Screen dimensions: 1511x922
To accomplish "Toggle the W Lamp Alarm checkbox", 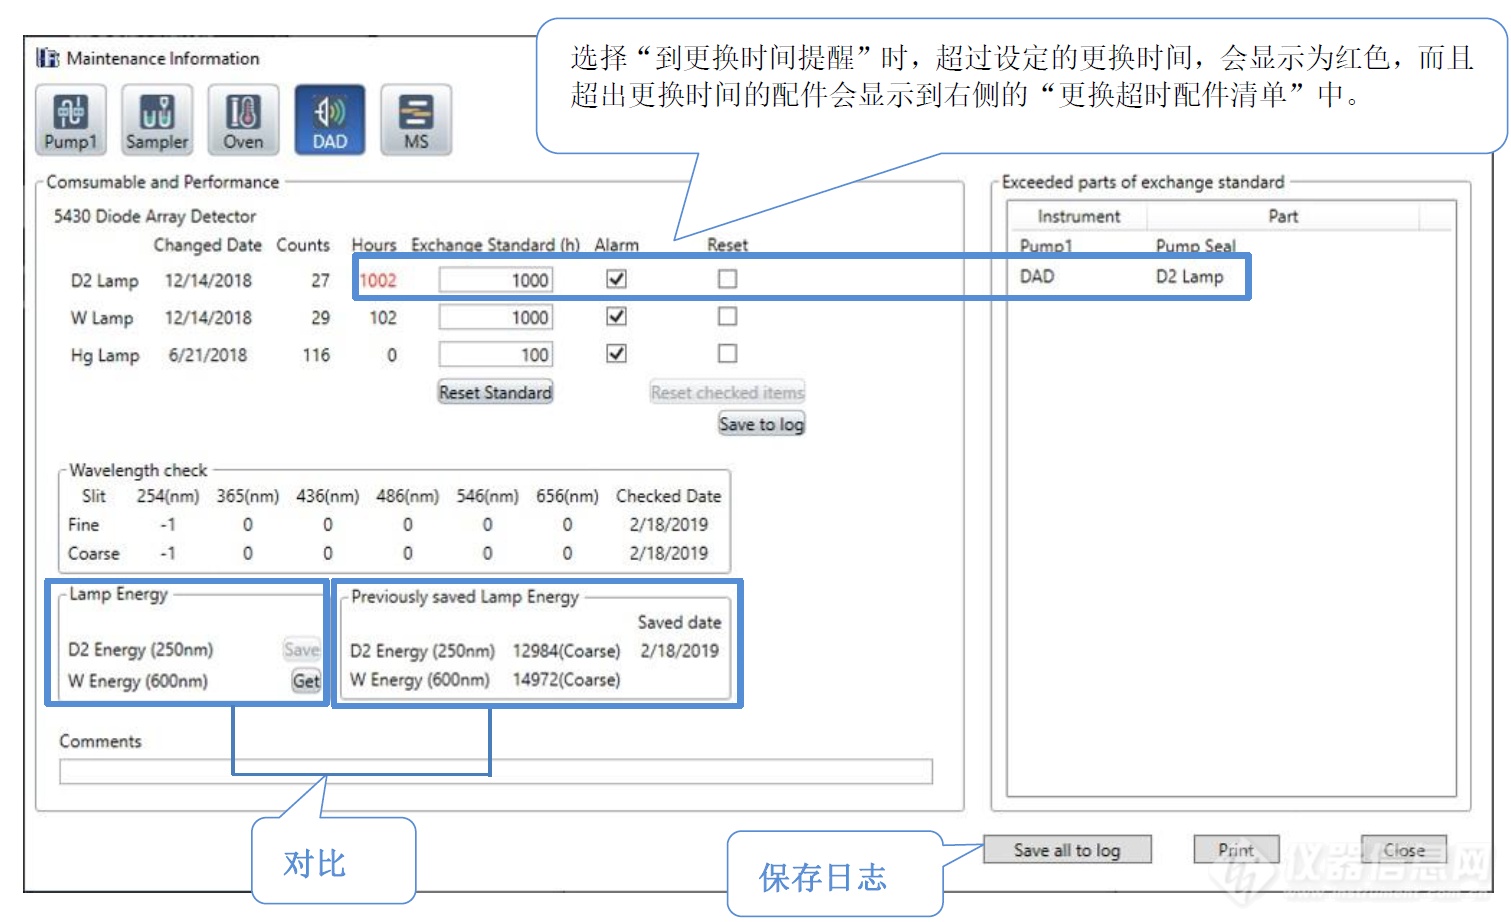I will click(x=617, y=316).
